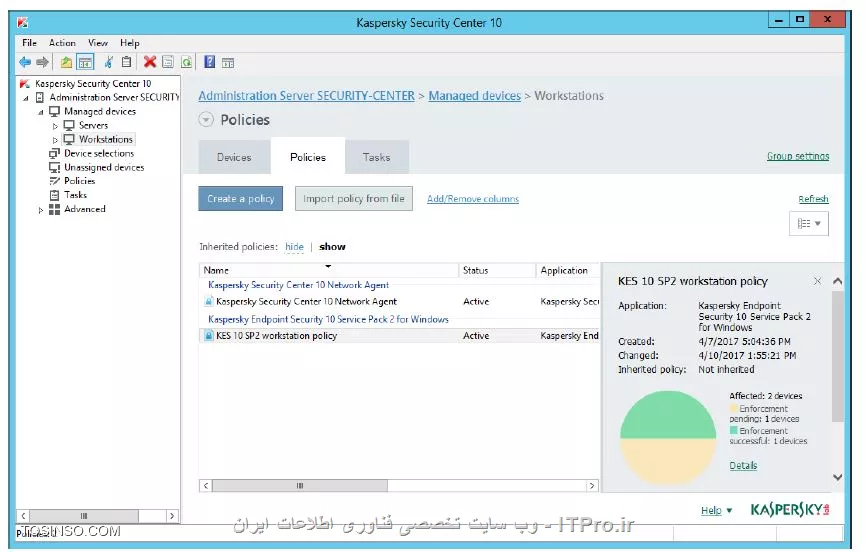Click right arrow of console tree scrollbar

(172, 516)
